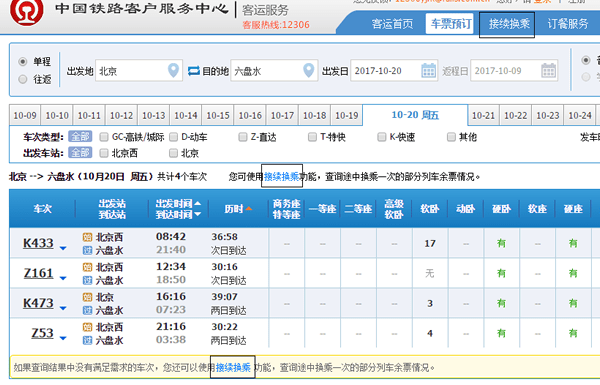
Task: Open the 车票预订 nav tab
Action: click(450, 24)
